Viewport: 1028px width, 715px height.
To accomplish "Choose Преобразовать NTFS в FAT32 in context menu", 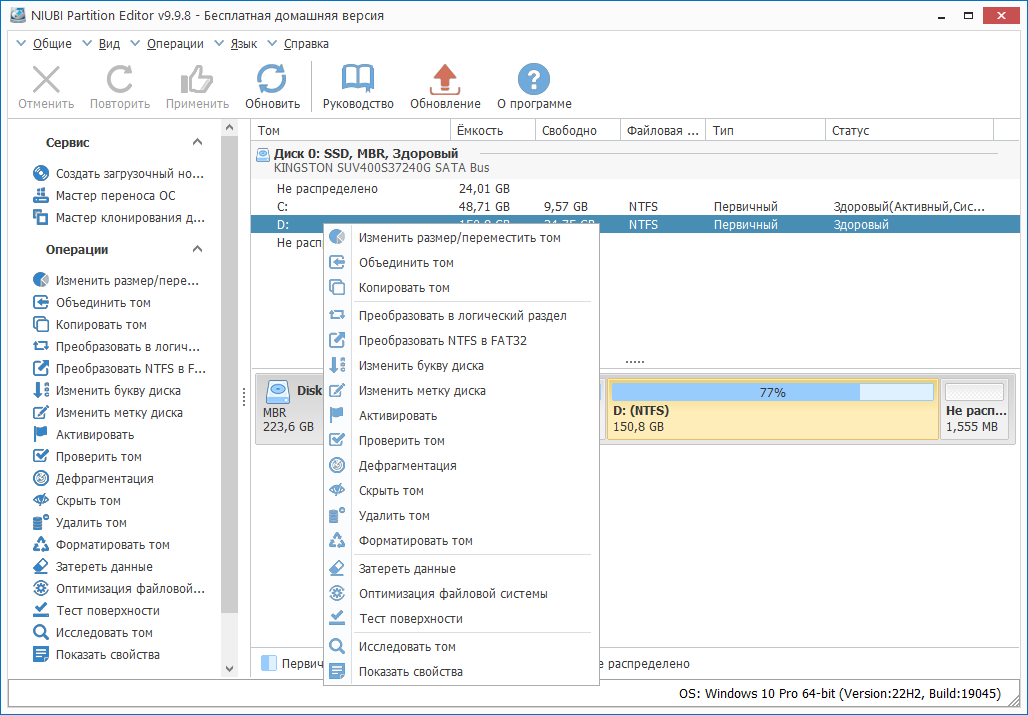I will point(462,340).
